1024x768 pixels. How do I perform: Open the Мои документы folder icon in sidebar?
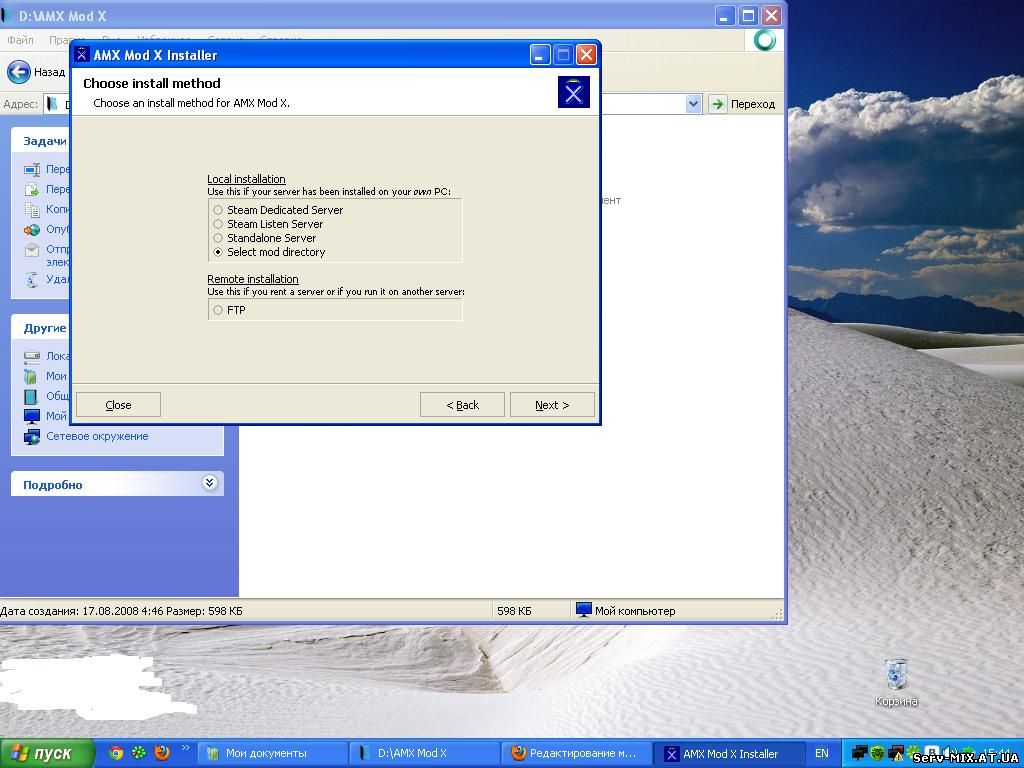[x=31, y=376]
